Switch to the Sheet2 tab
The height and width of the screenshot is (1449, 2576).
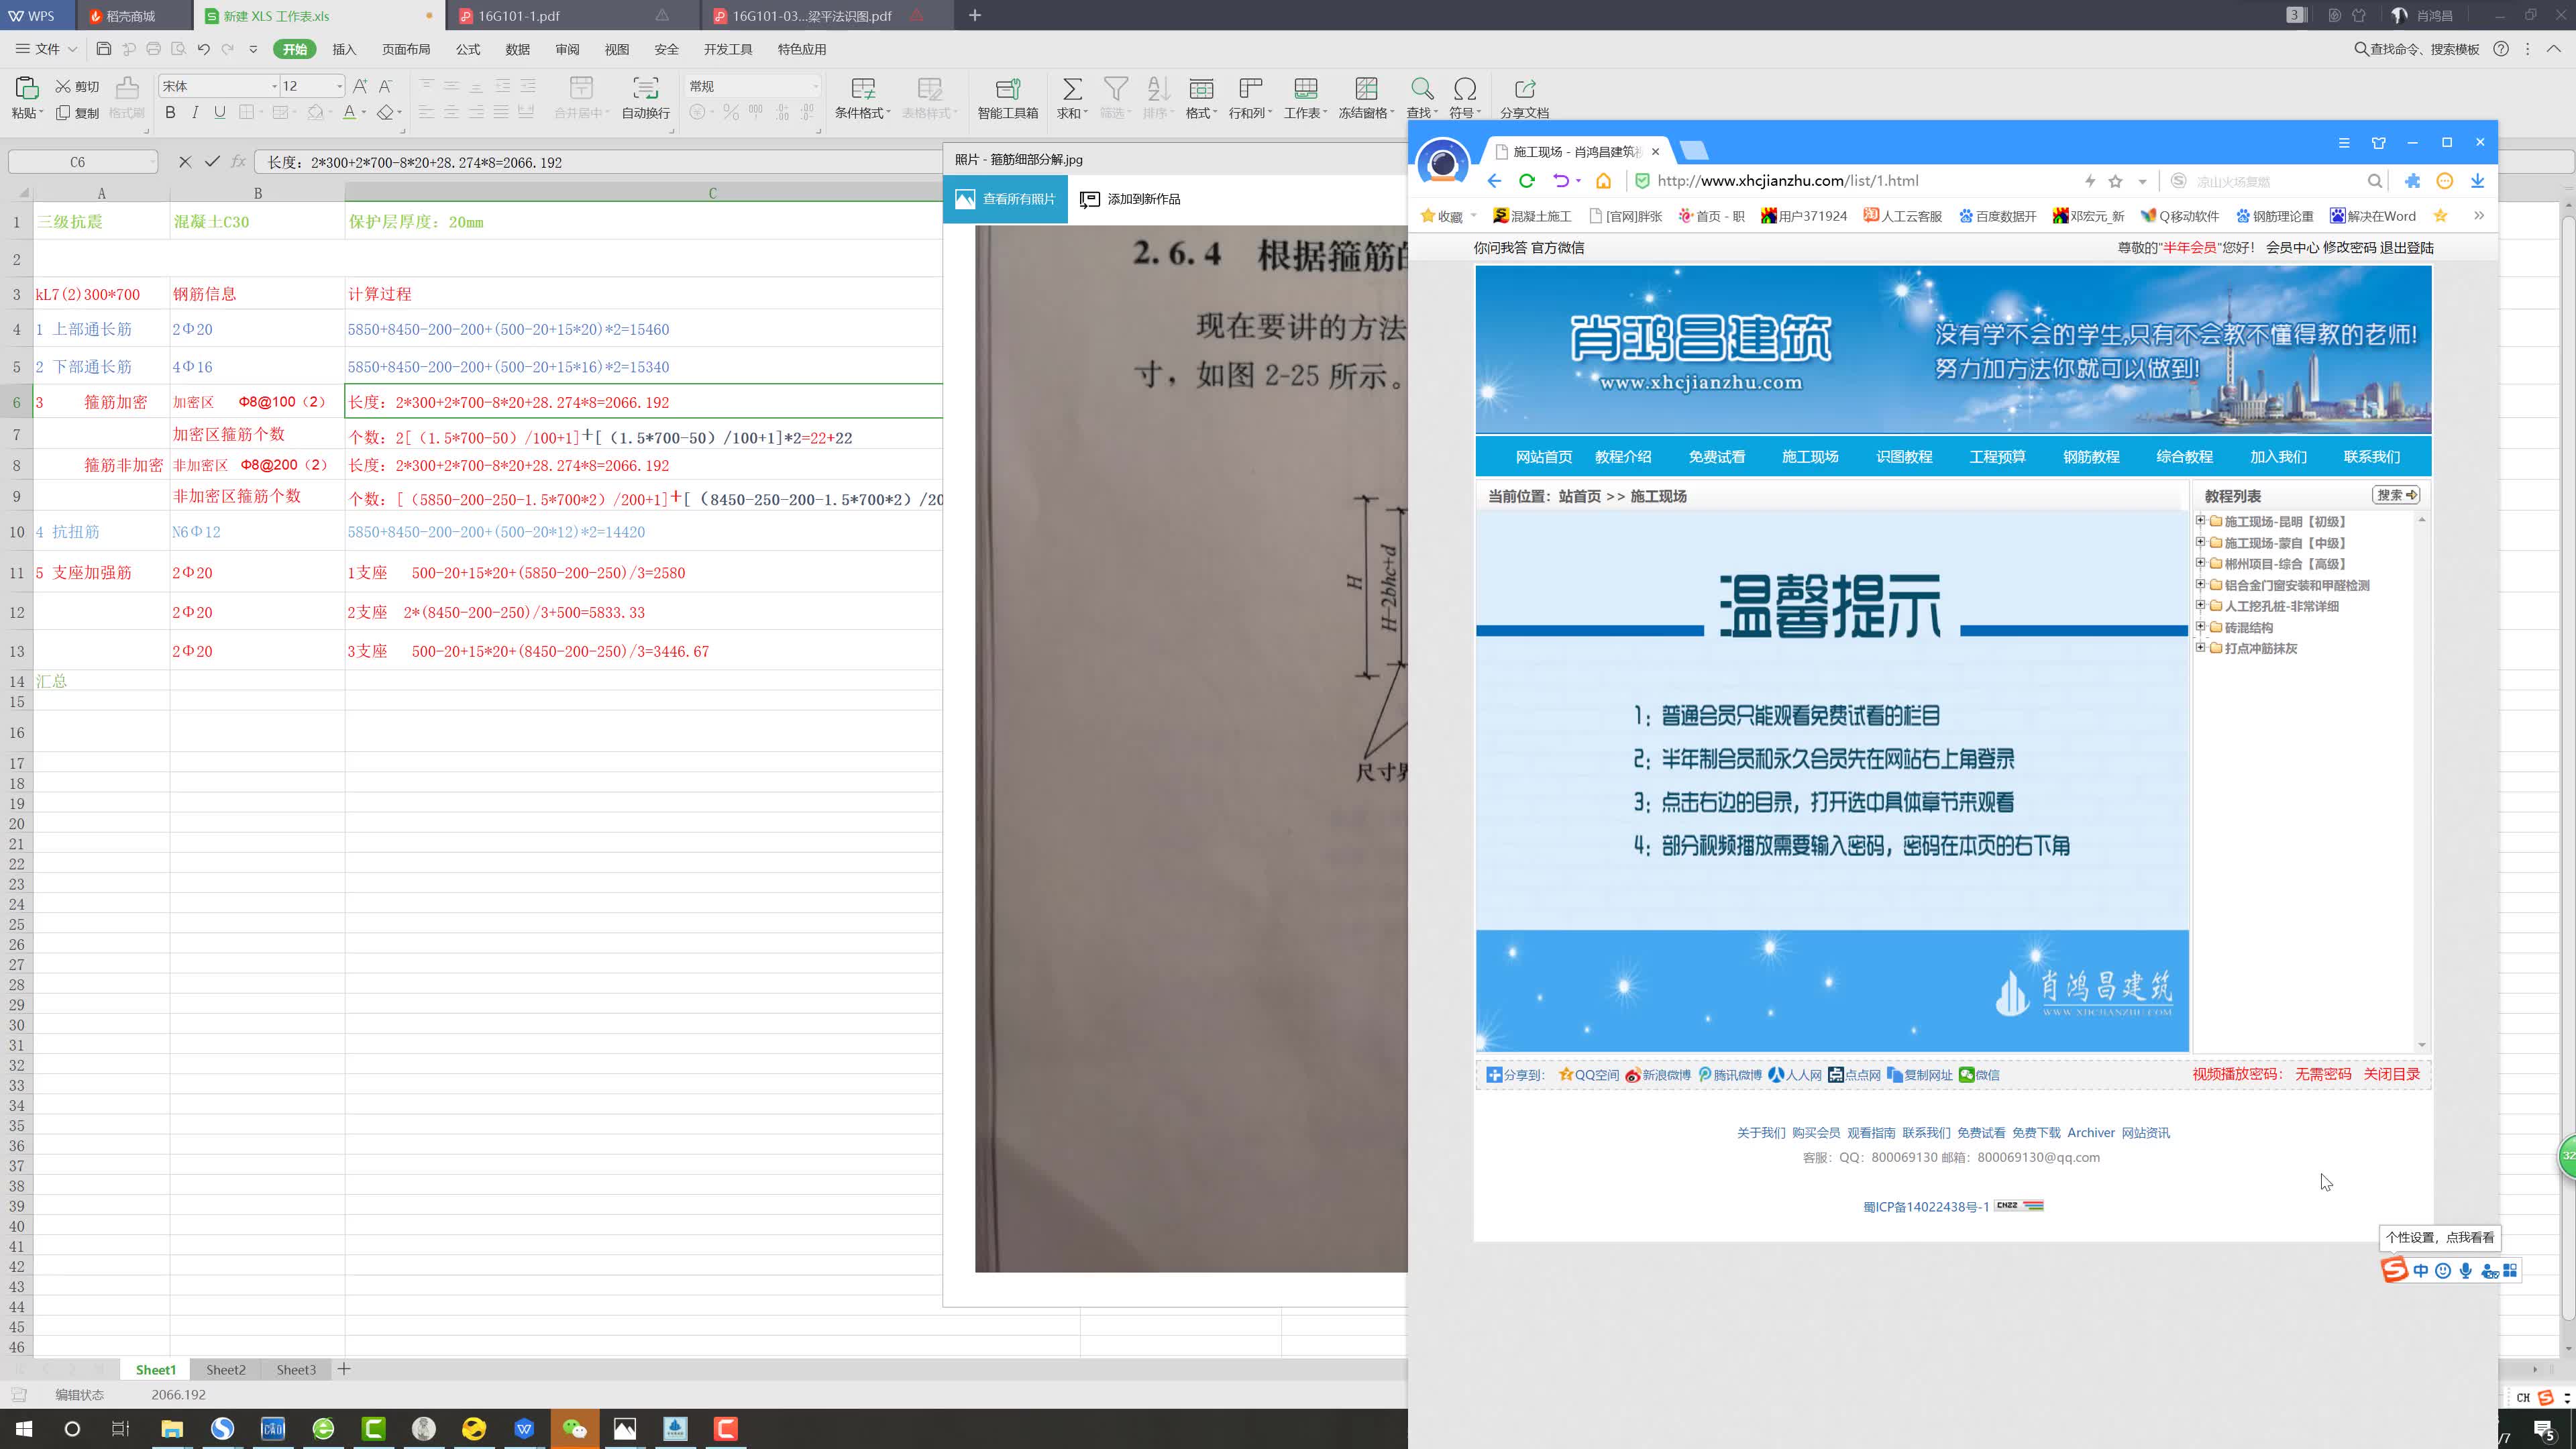point(226,1370)
